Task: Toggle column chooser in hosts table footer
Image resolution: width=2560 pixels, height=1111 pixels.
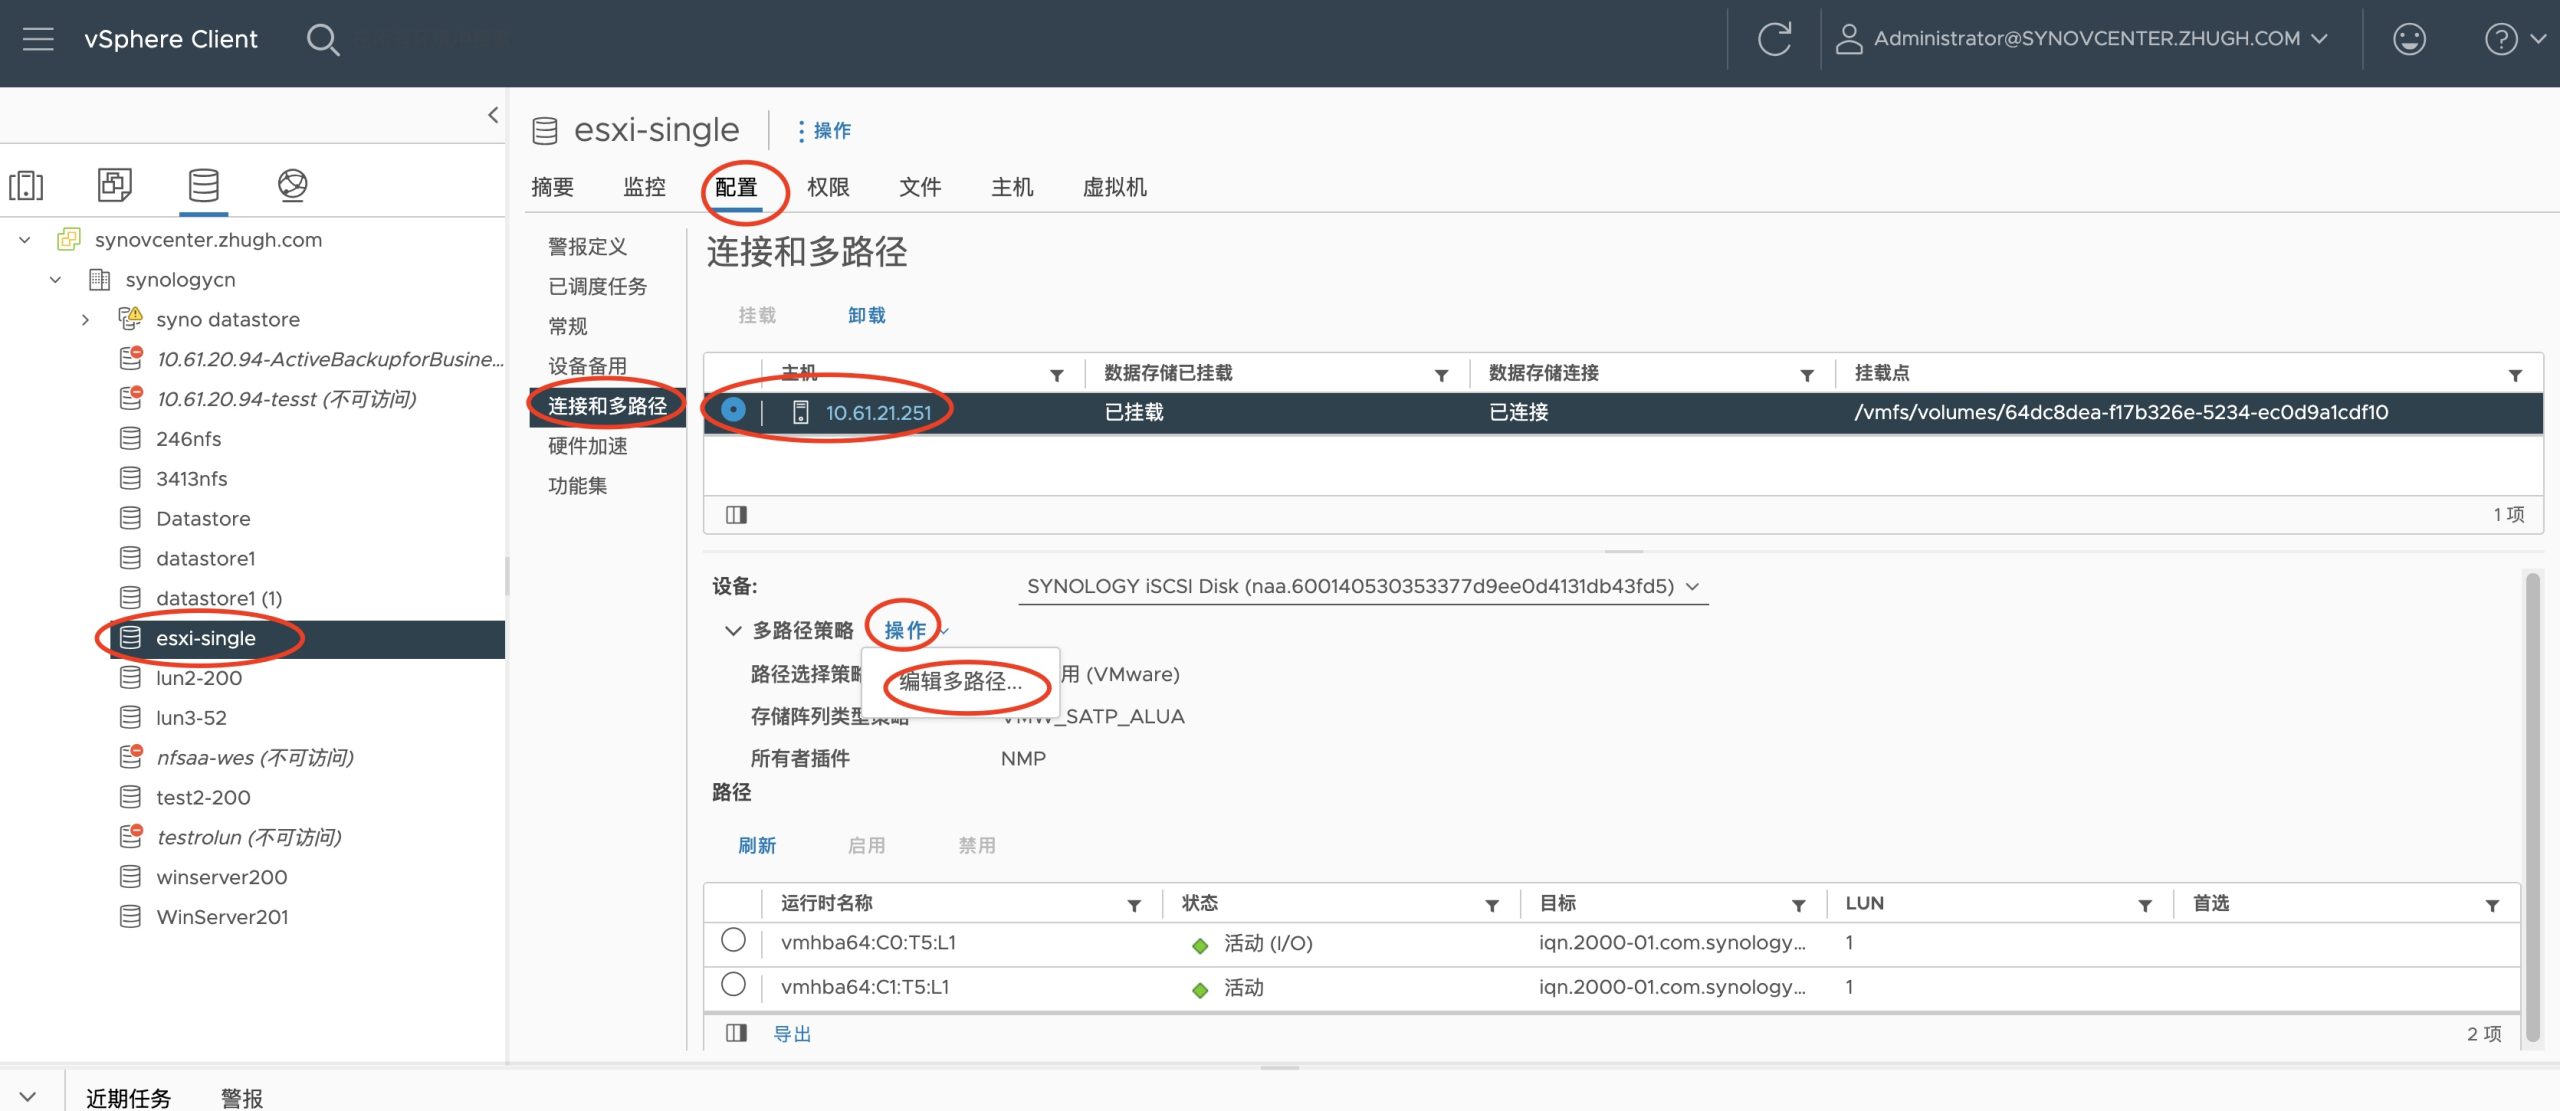Action: [x=737, y=515]
